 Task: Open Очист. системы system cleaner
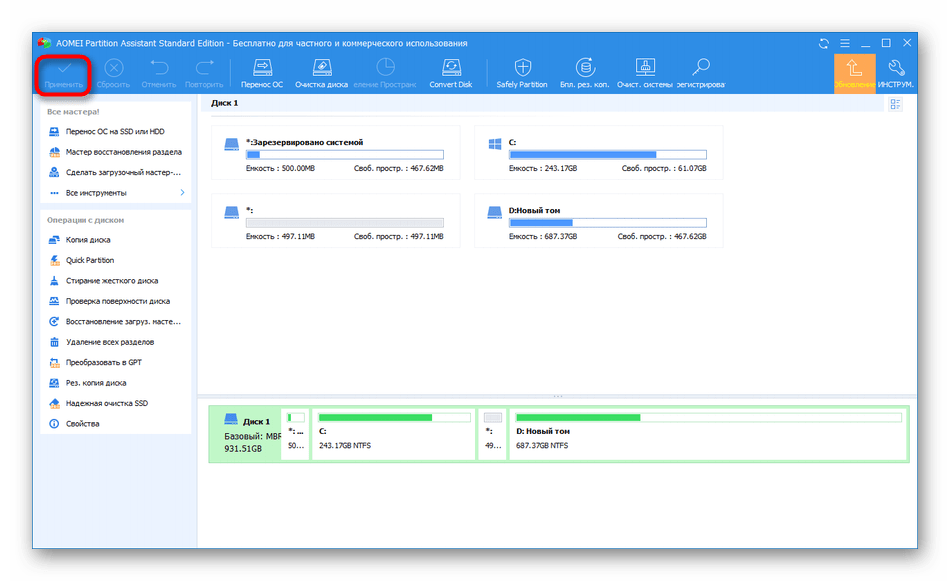tap(643, 73)
